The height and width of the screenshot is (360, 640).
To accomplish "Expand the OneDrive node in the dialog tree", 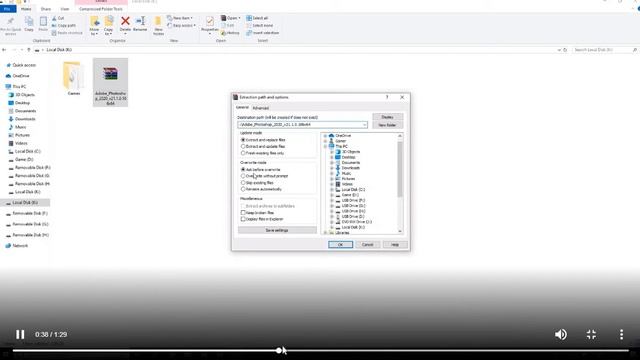I will click(x=325, y=136).
